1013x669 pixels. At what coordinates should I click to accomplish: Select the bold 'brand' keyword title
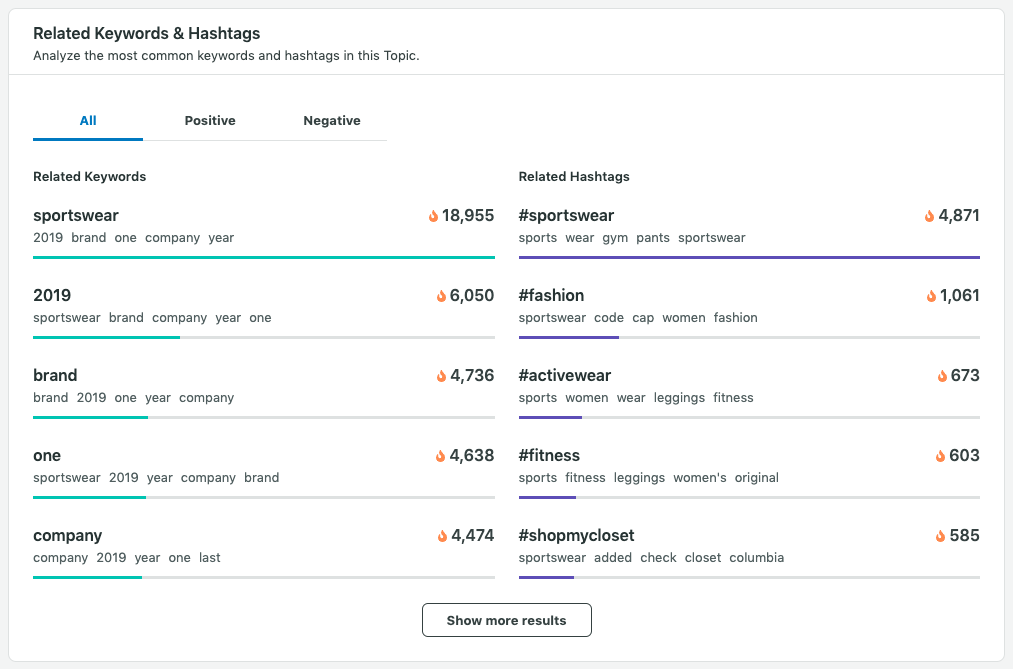56,376
